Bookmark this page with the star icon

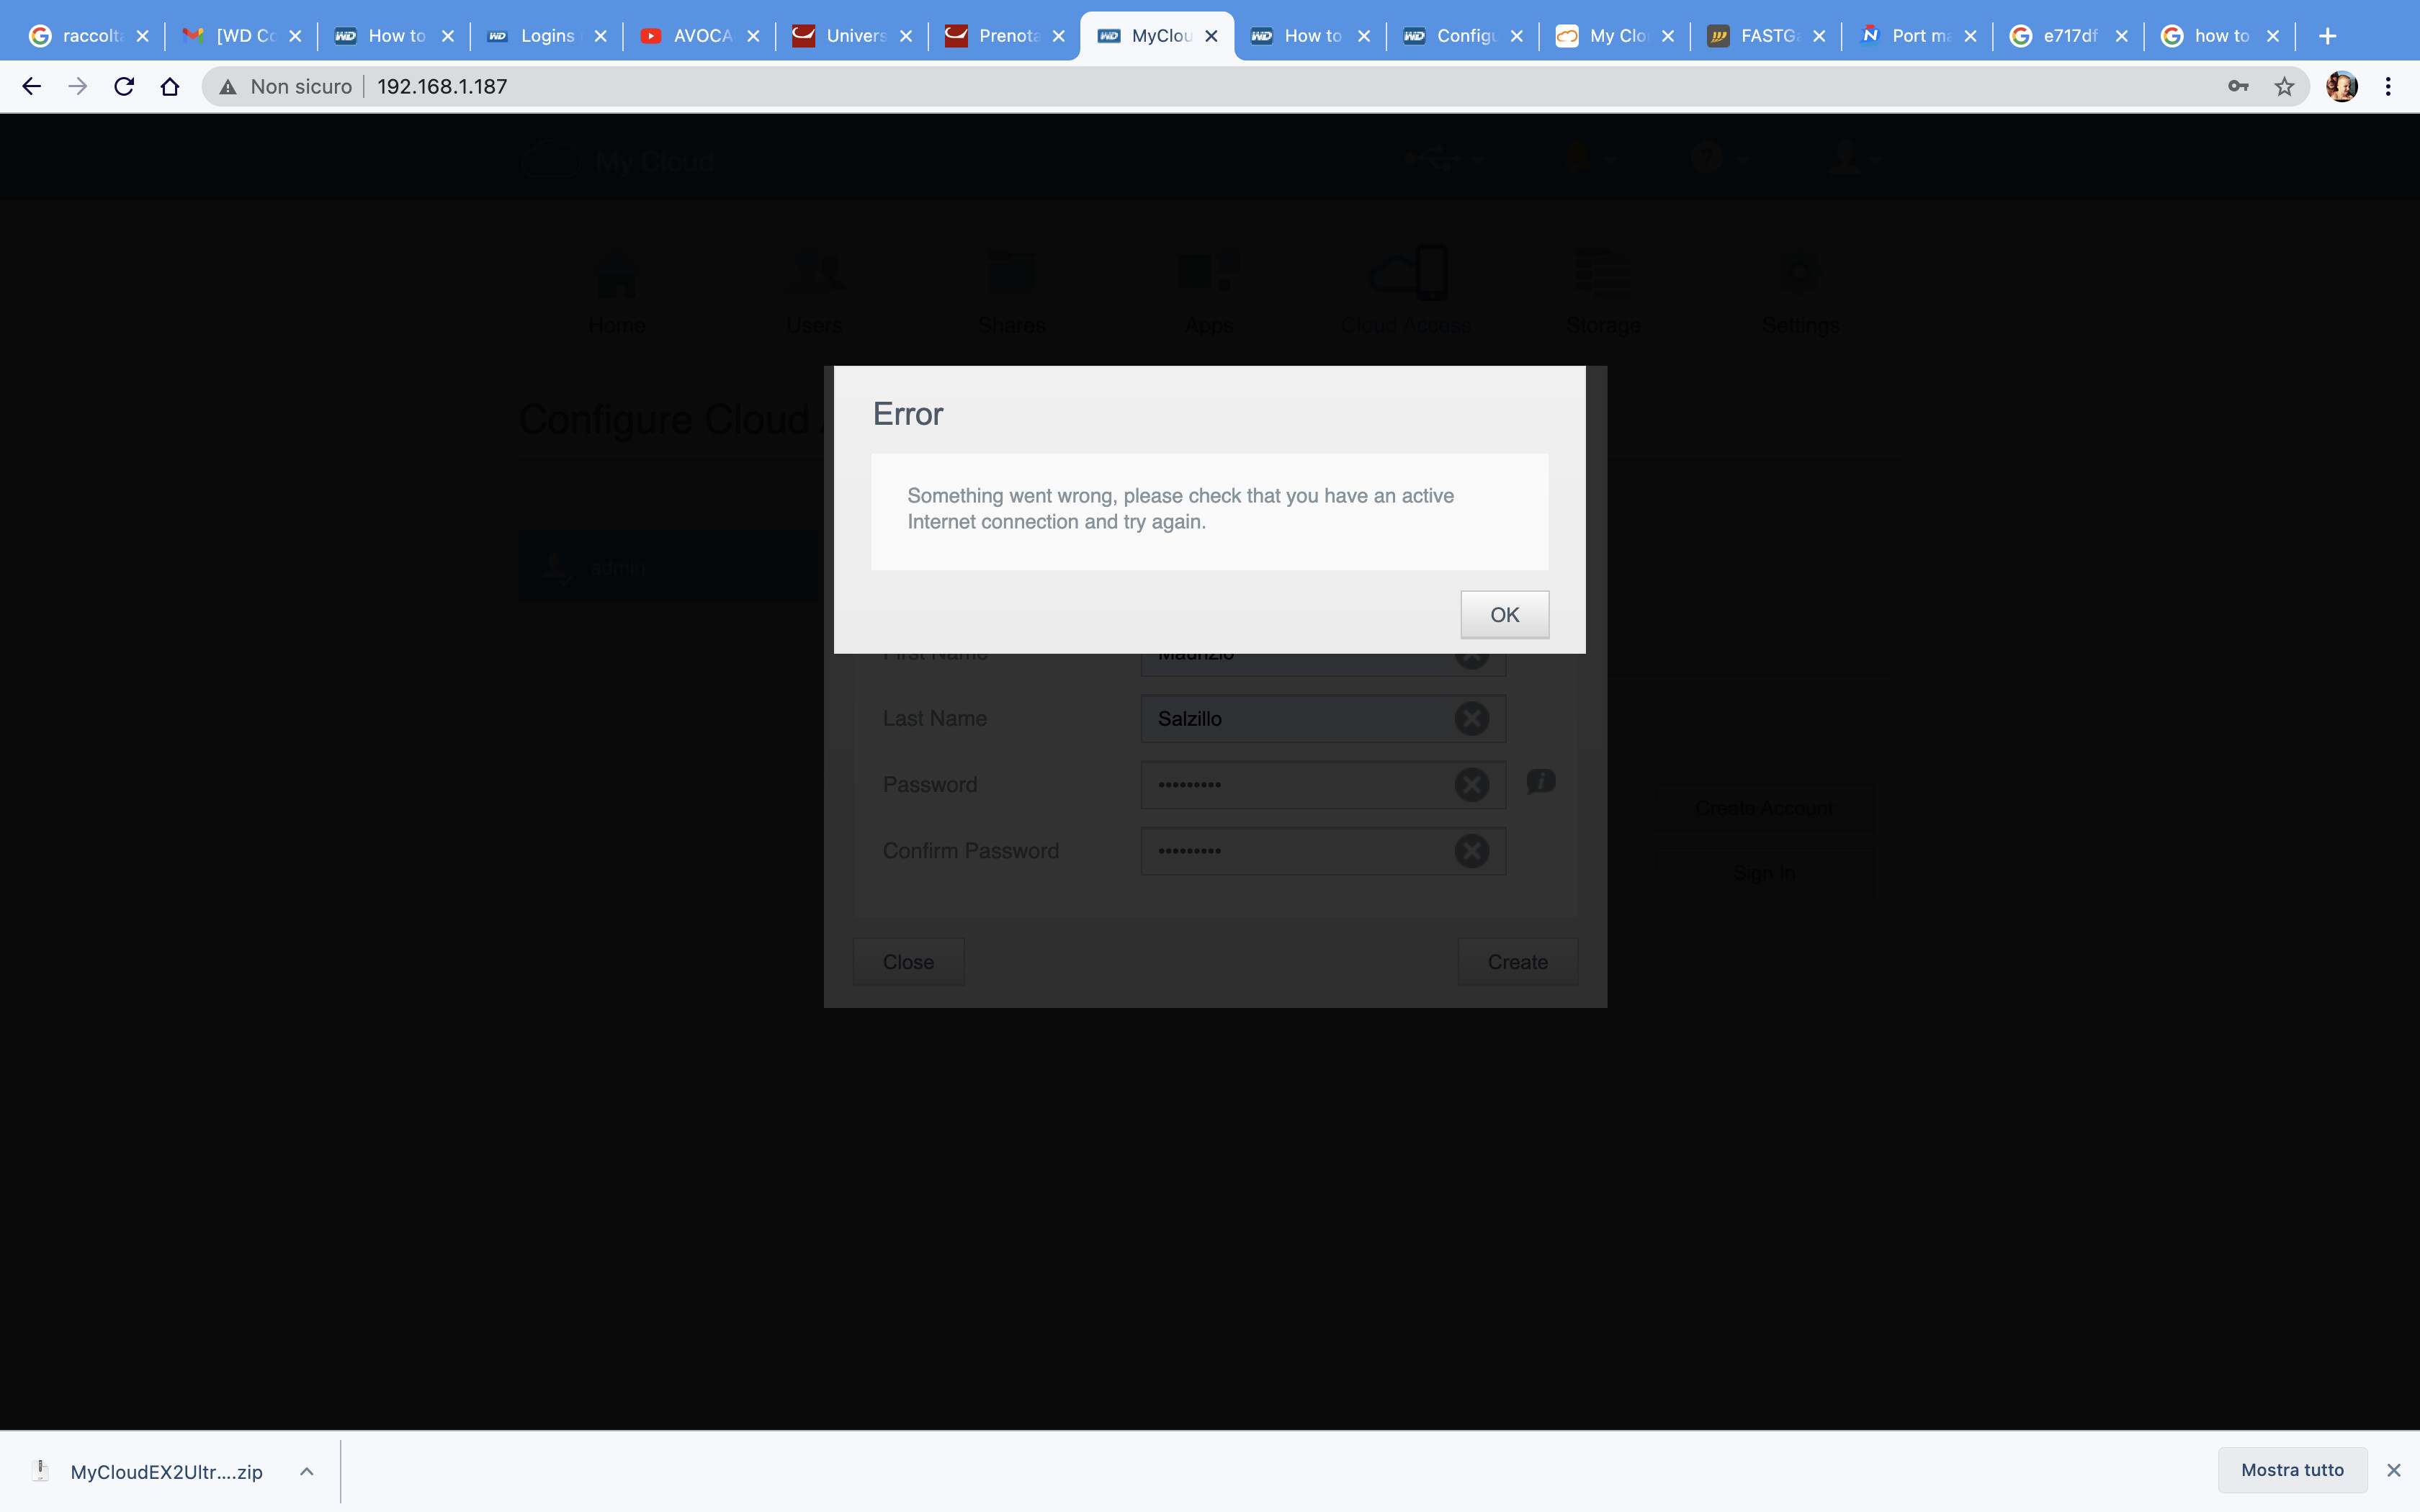[2284, 87]
